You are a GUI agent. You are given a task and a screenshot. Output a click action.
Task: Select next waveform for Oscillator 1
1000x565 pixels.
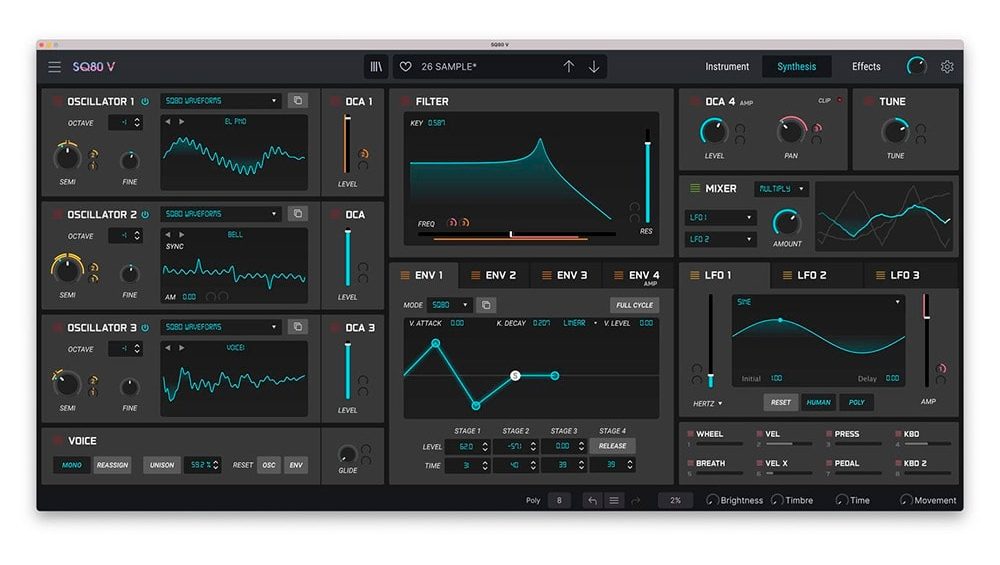pyautogui.click(x=182, y=121)
